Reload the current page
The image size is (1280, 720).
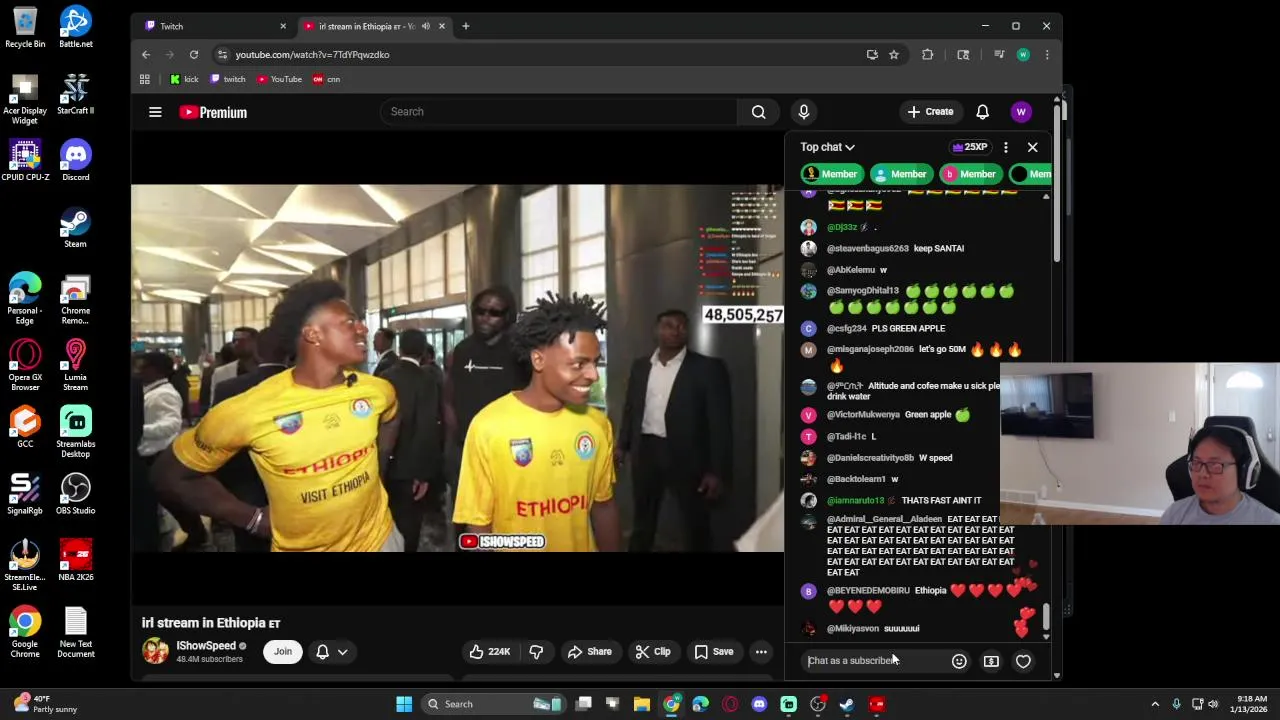194,55
